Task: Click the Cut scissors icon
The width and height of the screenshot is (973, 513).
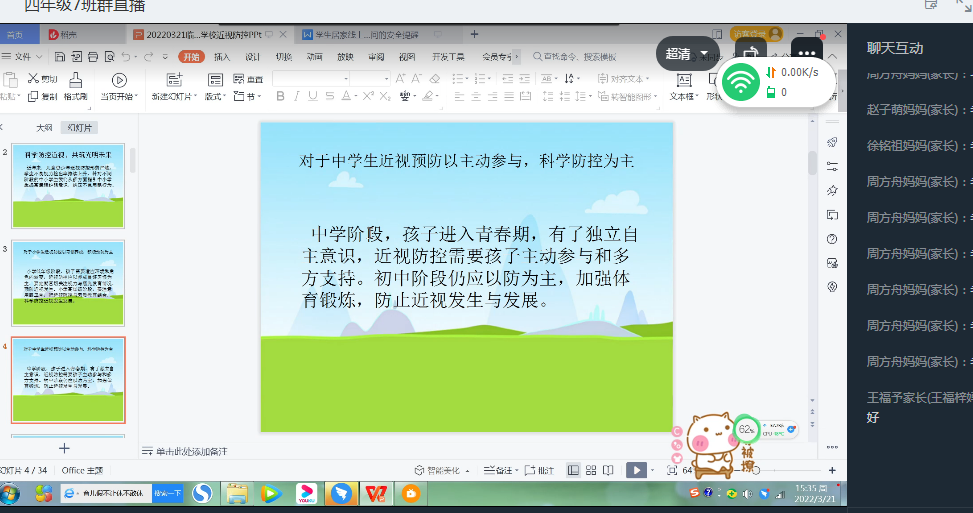Action: coord(34,78)
